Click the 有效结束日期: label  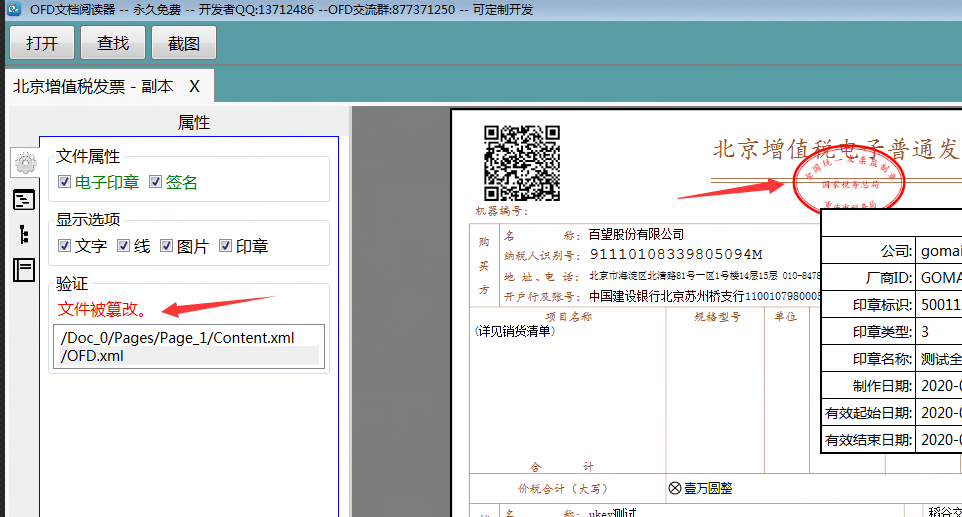868,440
